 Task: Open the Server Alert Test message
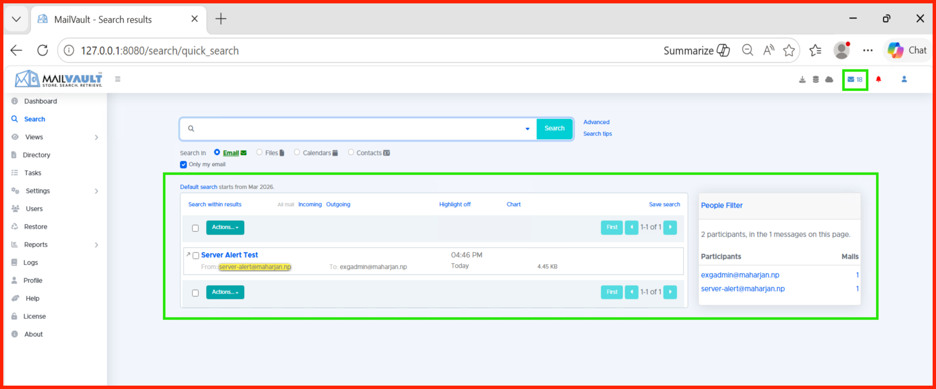click(x=230, y=255)
